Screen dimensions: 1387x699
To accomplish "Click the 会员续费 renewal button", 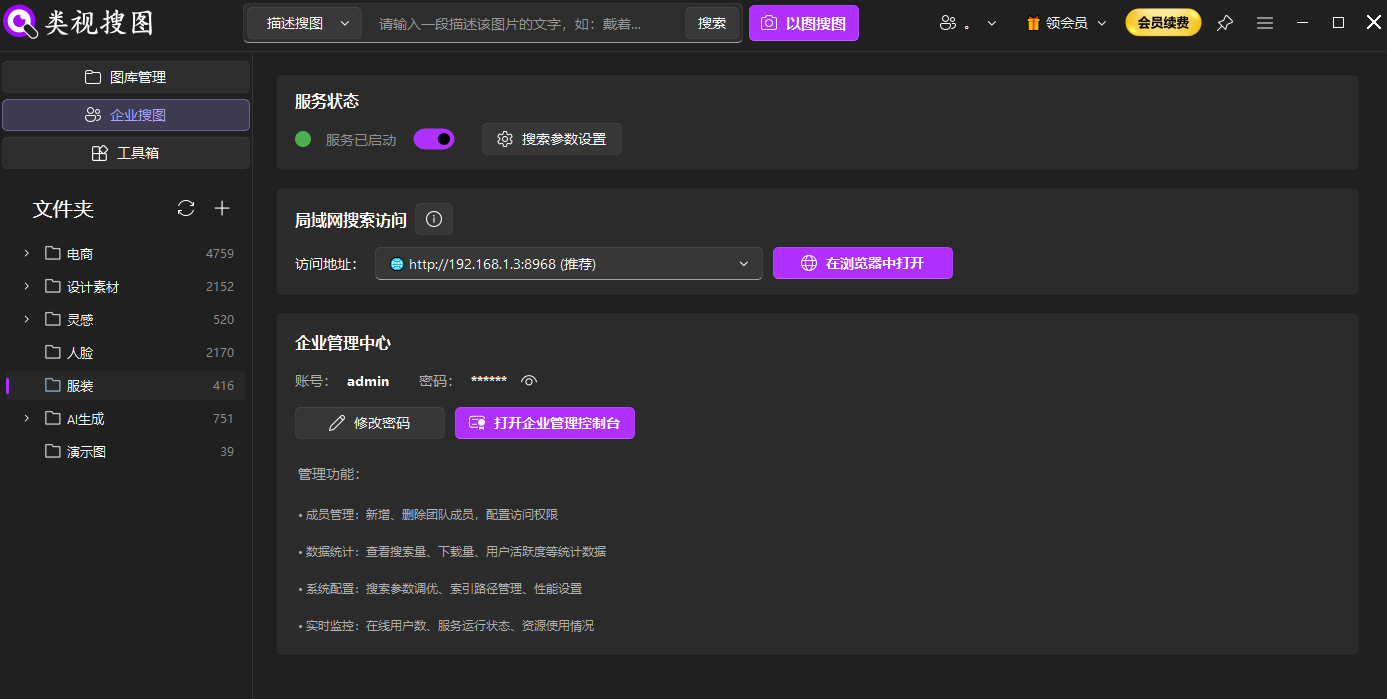I will coord(1162,21).
